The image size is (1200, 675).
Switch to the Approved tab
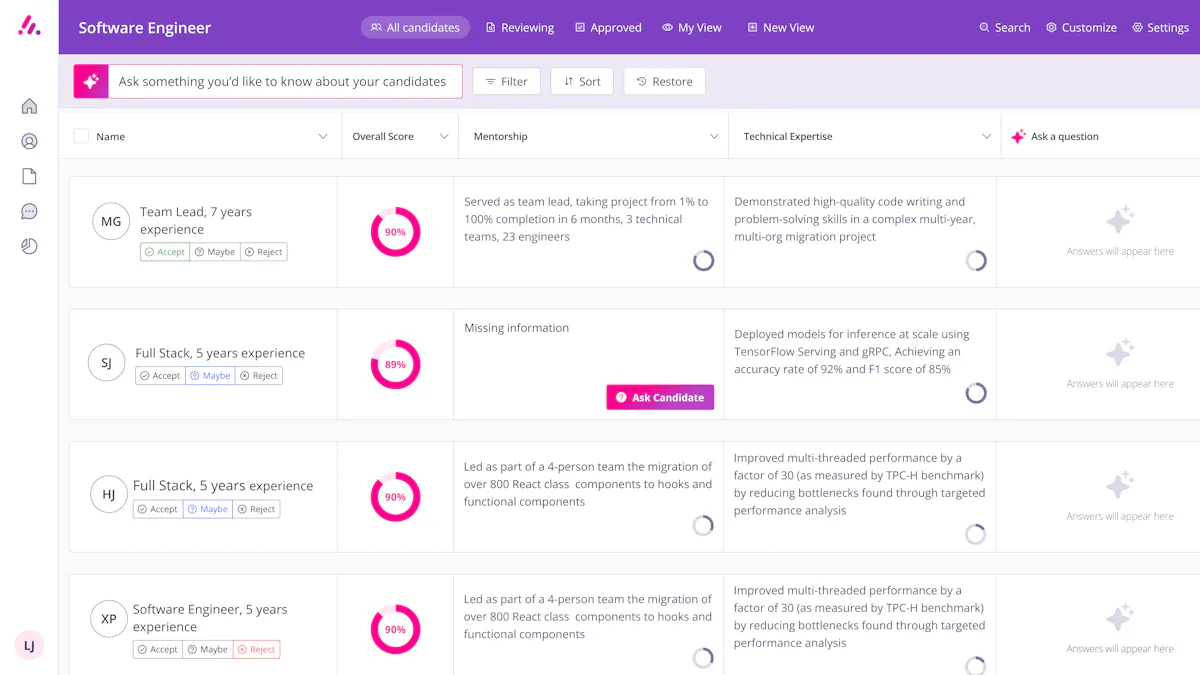pos(608,27)
